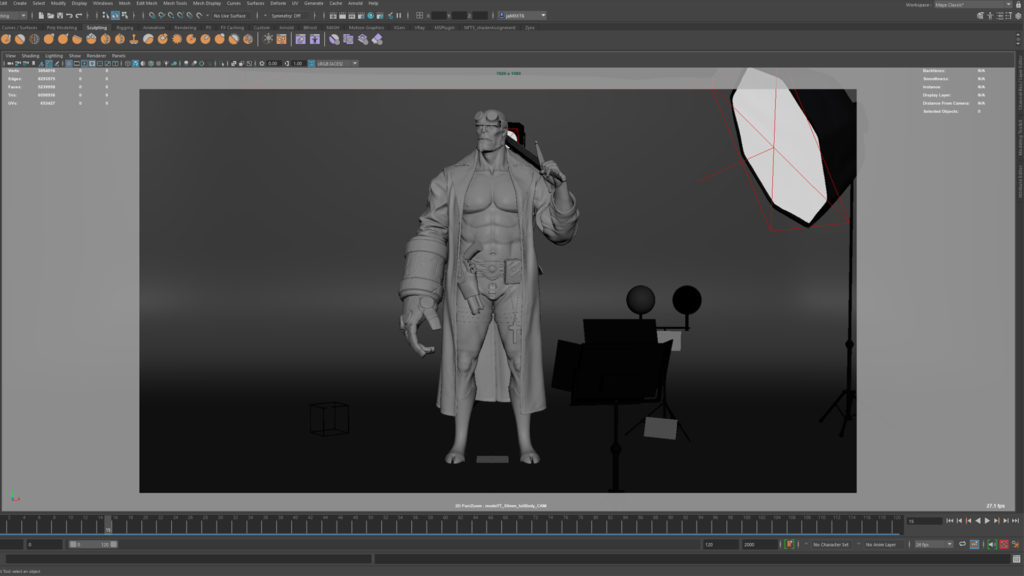Switch to the Rigging shelf tab

point(125,28)
